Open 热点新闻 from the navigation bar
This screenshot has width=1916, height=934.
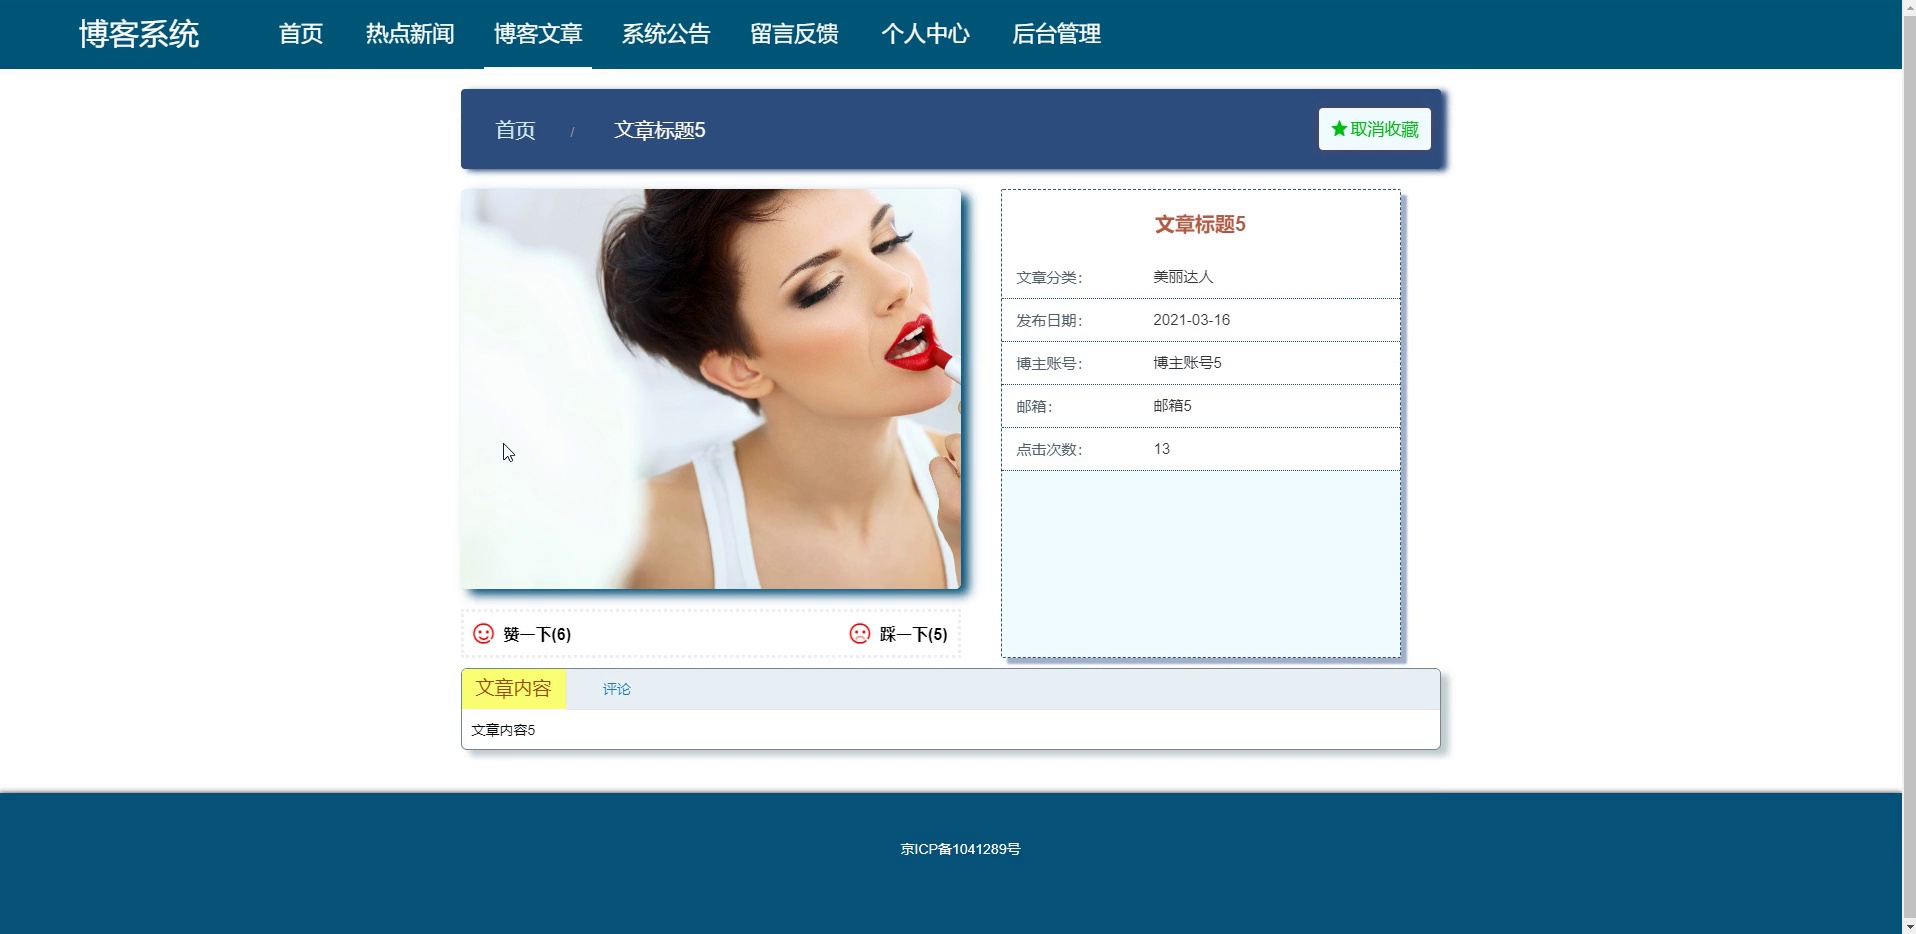(x=409, y=33)
